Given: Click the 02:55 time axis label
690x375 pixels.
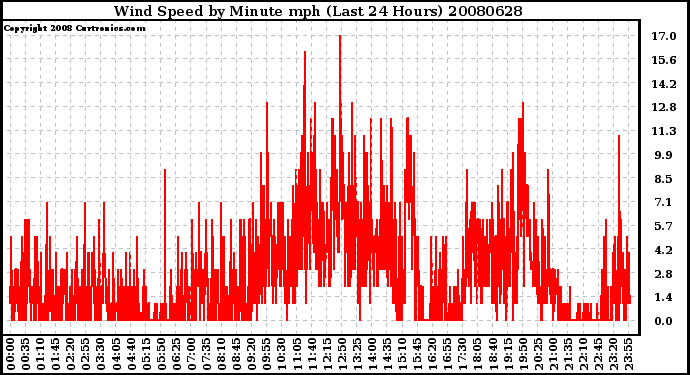Looking at the screenshot, I should click(86, 355).
